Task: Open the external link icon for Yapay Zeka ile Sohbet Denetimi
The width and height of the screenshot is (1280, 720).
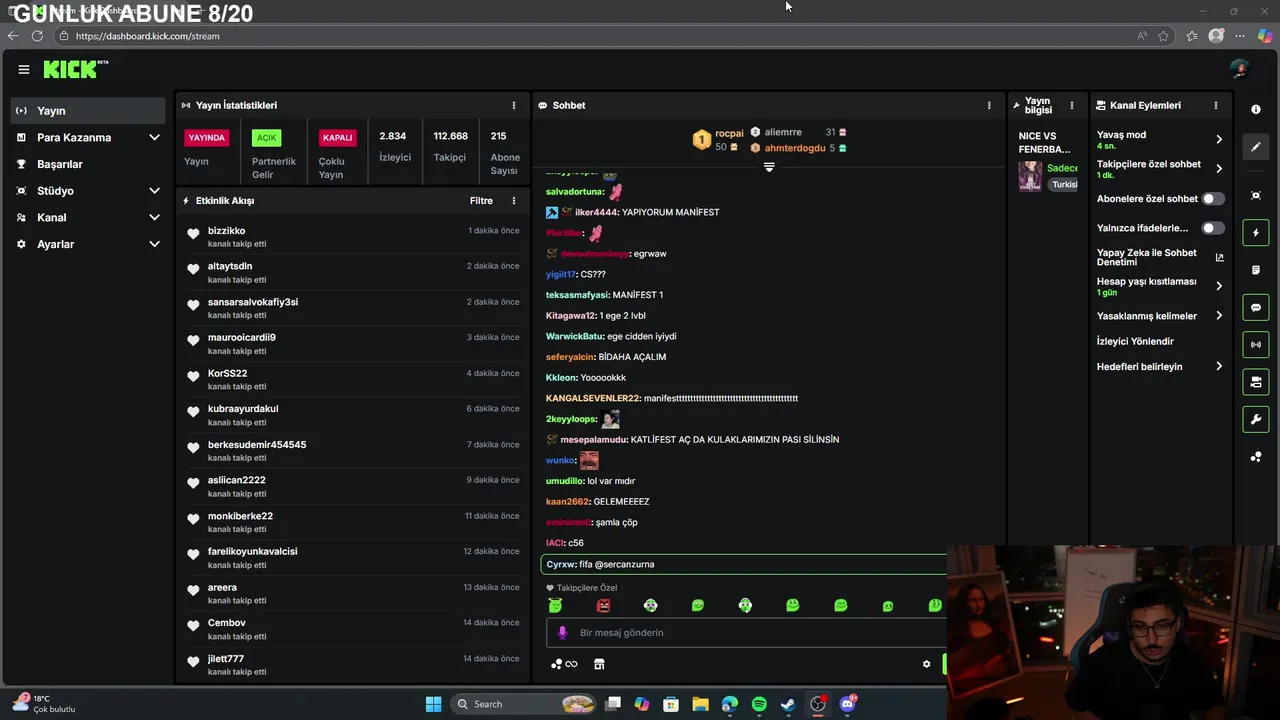Action: point(1219,257)
